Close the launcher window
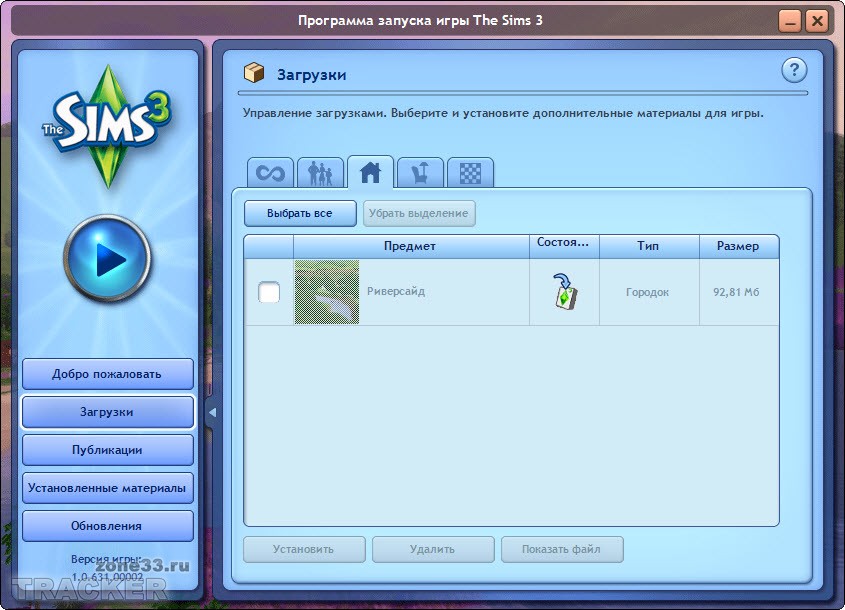The image size is (845, 610). tap(817, 22)
